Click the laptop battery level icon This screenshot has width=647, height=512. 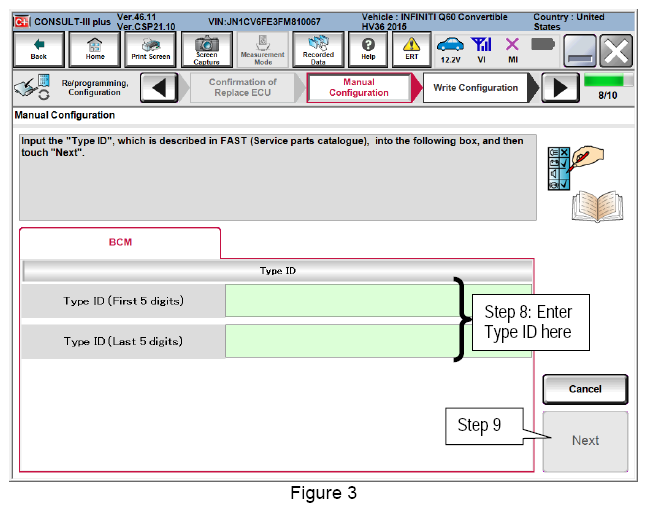(x=543, y=44)
